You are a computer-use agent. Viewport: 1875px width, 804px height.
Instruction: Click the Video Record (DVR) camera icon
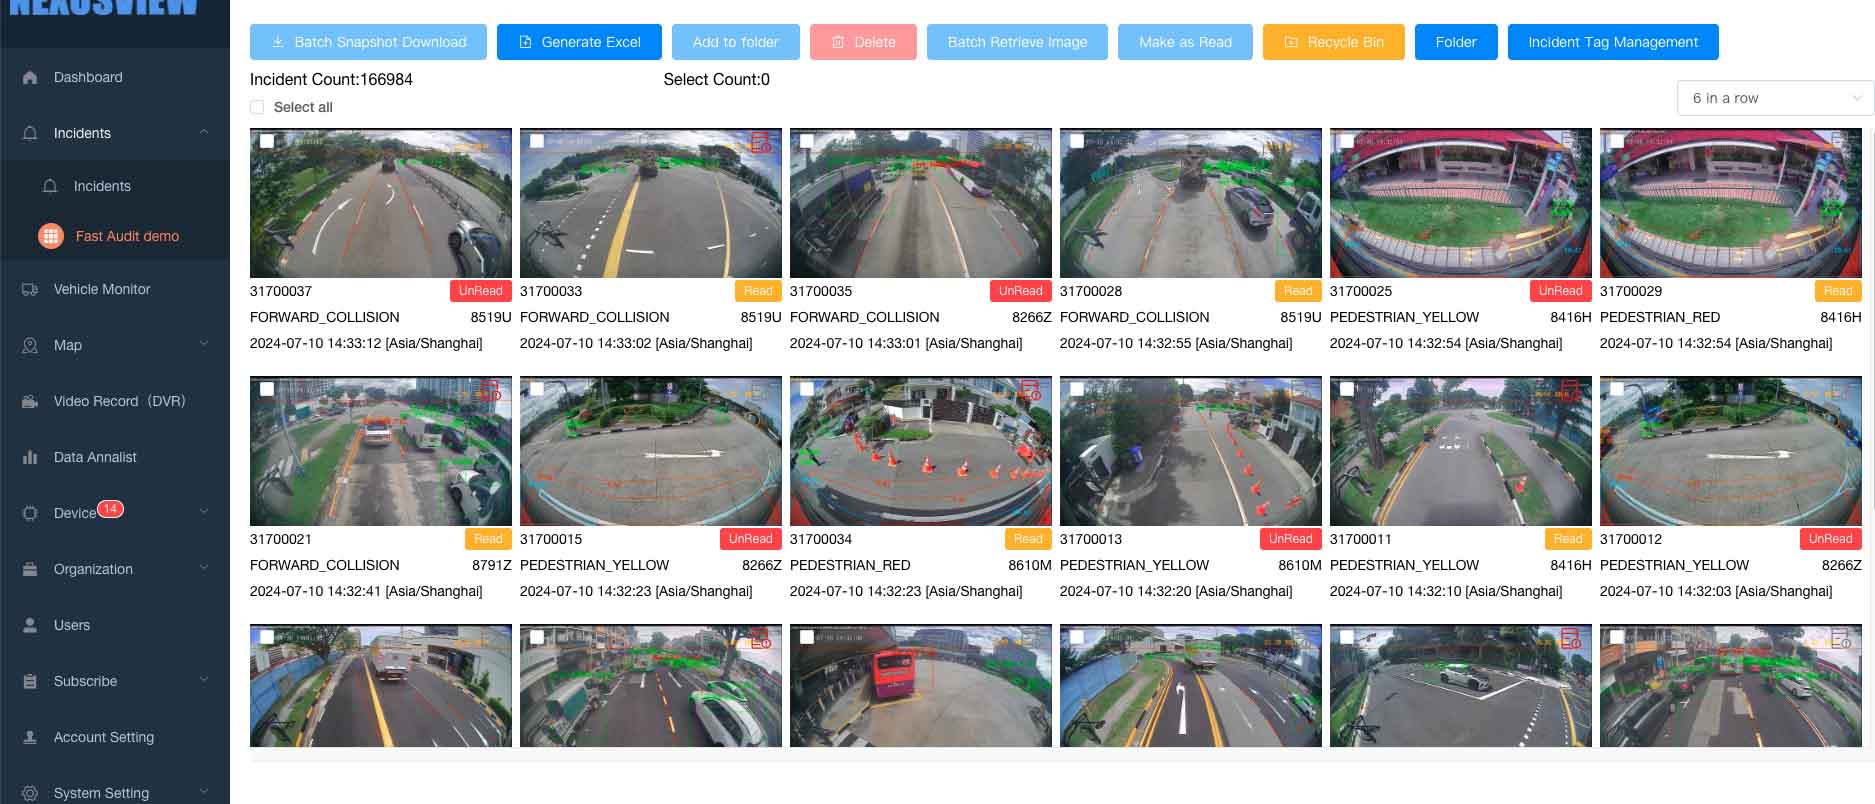[30, 402]
